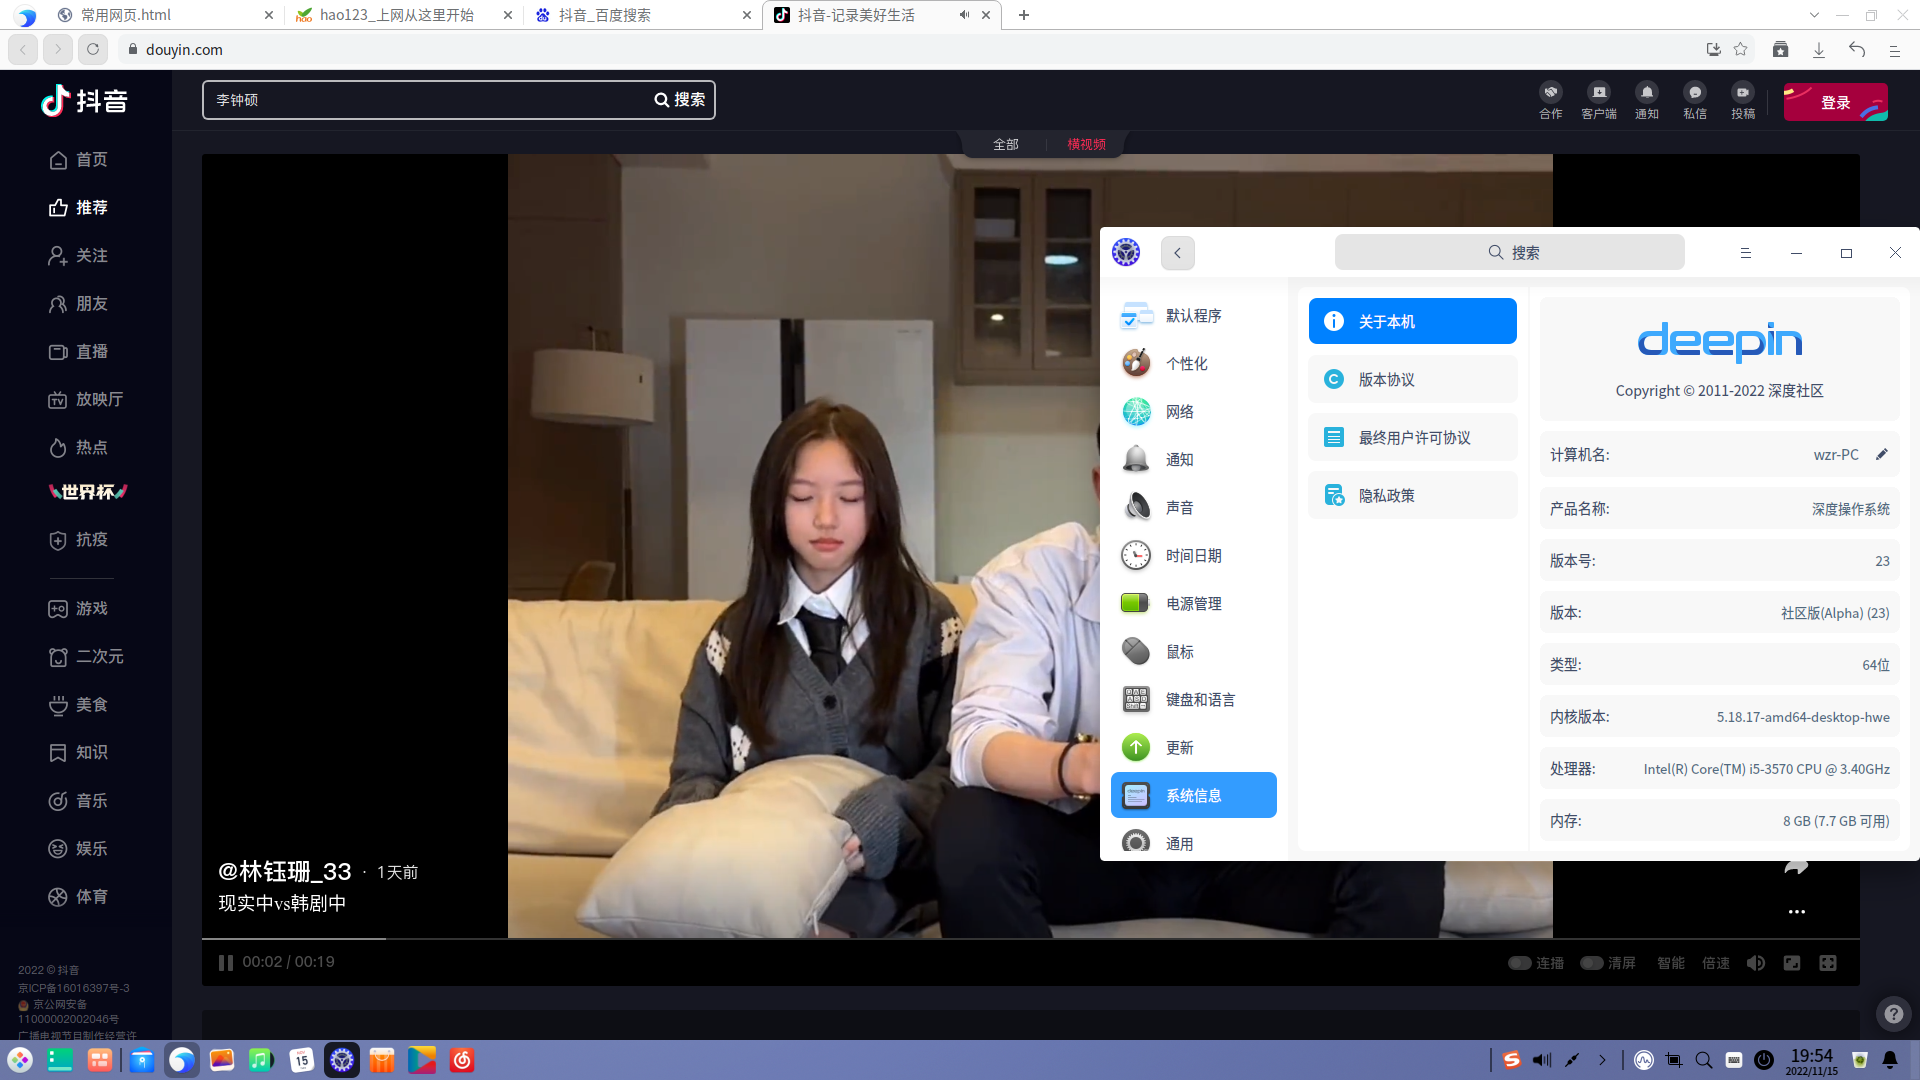Select 热点 in the Douyin sidebar
This screenshot has width=1920, height=1080.
point(91,447)
